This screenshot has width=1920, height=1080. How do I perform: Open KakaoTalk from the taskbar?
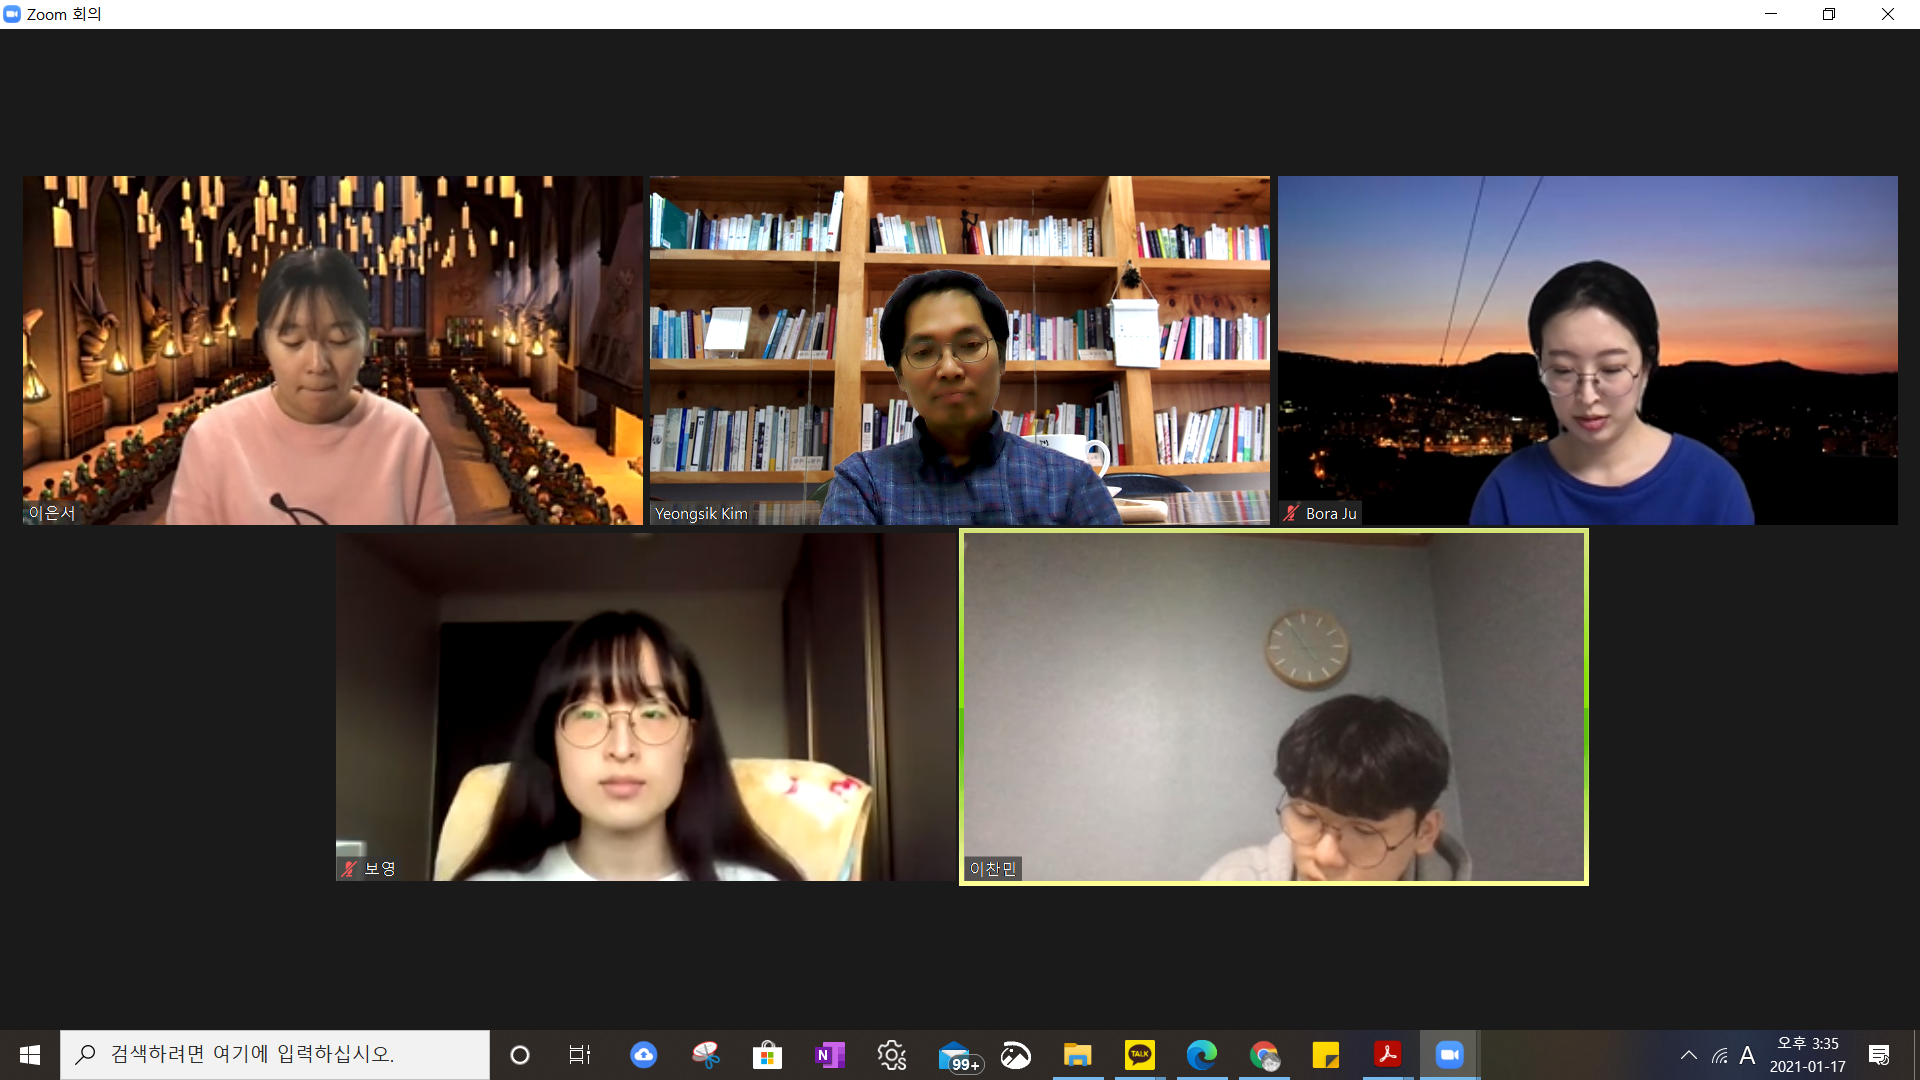(1140, 1055)
